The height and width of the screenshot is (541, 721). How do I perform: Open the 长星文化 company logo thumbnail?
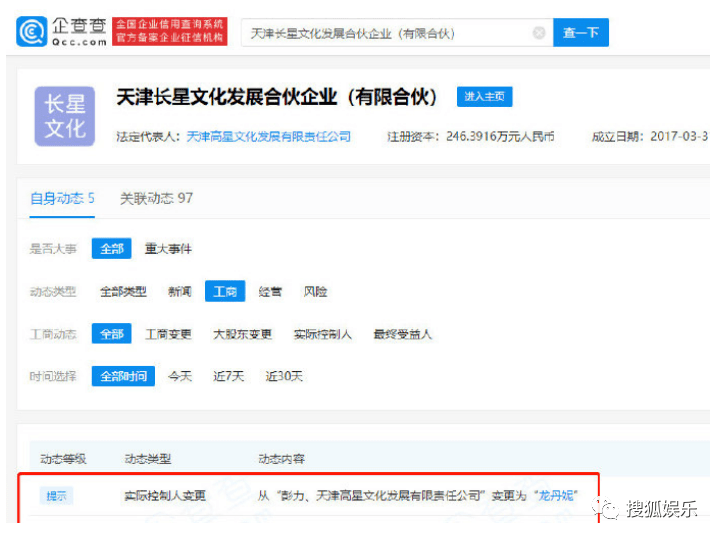pyautogui.click(x=65, y=116)
